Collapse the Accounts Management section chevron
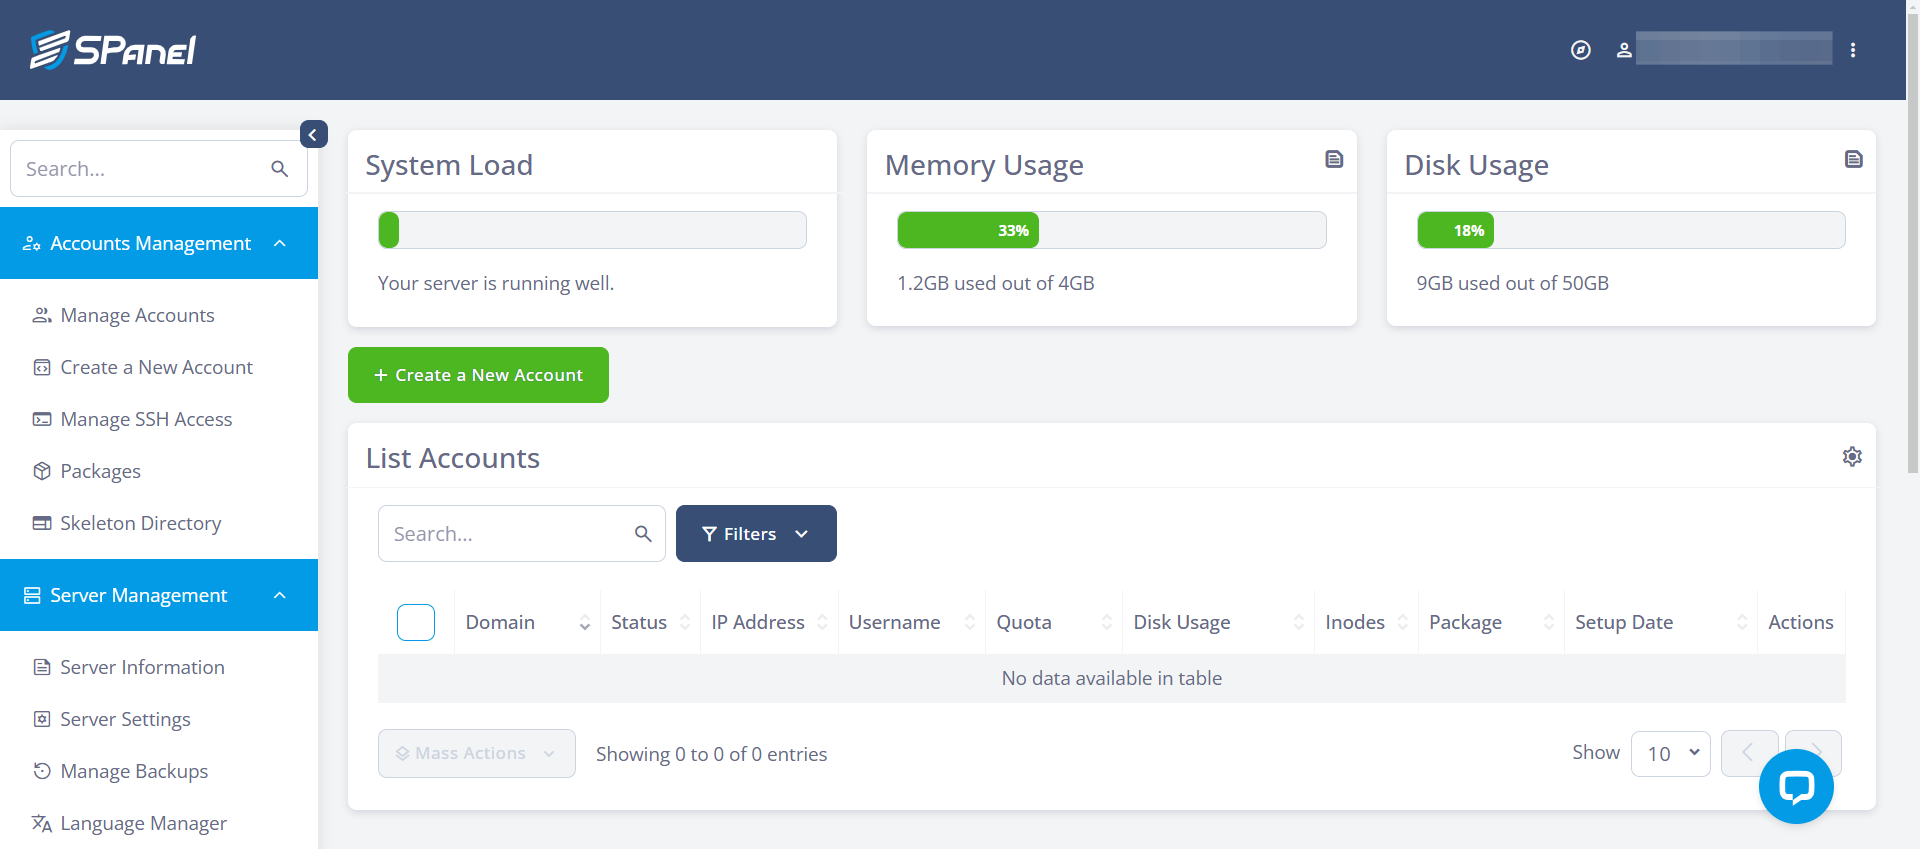The width and height of the screenshot is (1920, 849). (x=280, y=243)
